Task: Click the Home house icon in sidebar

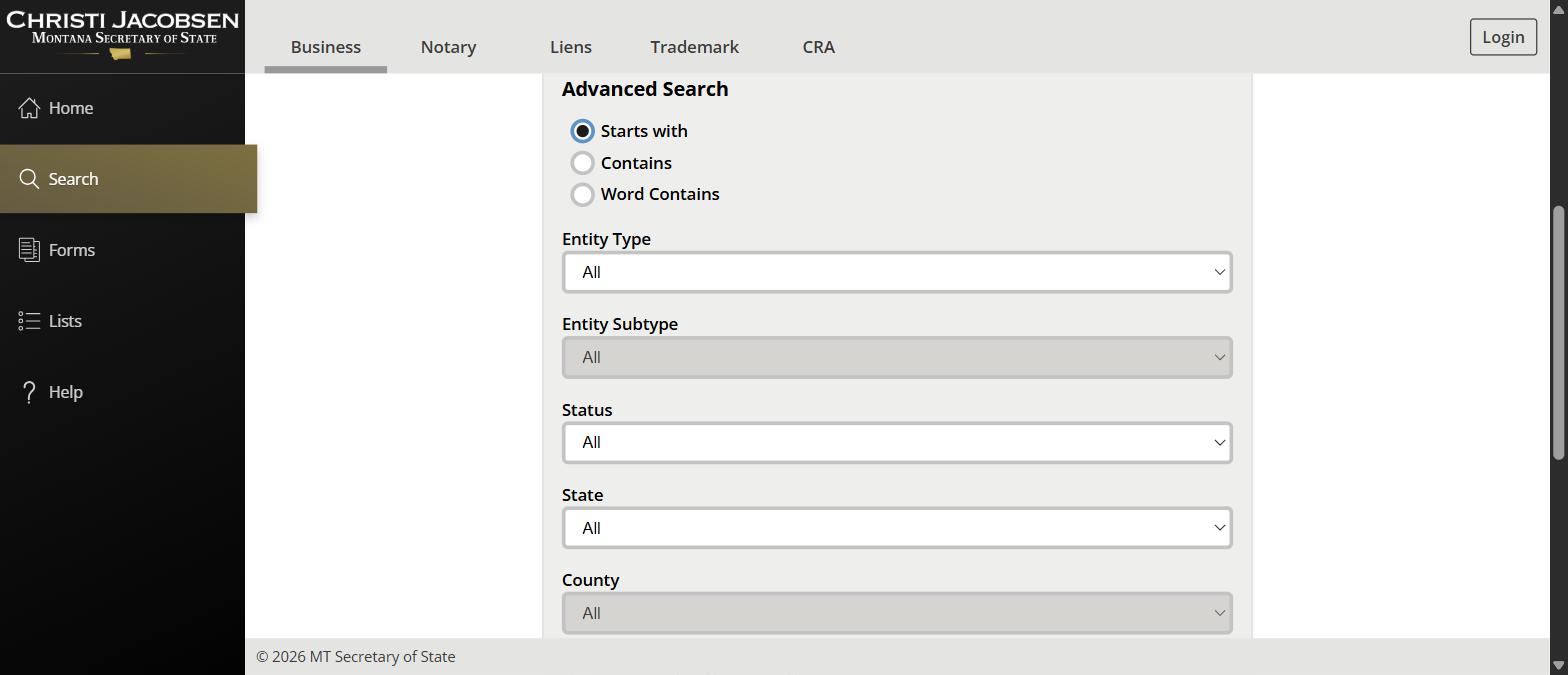Action: pos(29,108)
